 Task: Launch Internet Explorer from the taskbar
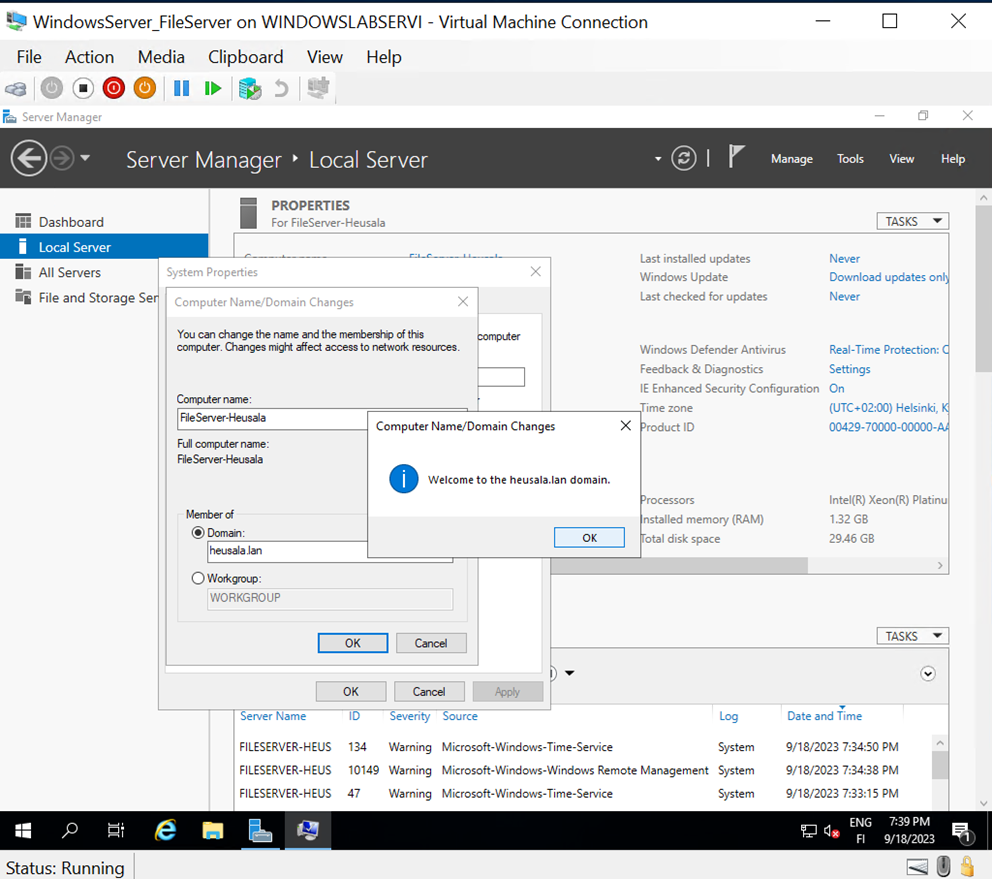click(165, 831)
